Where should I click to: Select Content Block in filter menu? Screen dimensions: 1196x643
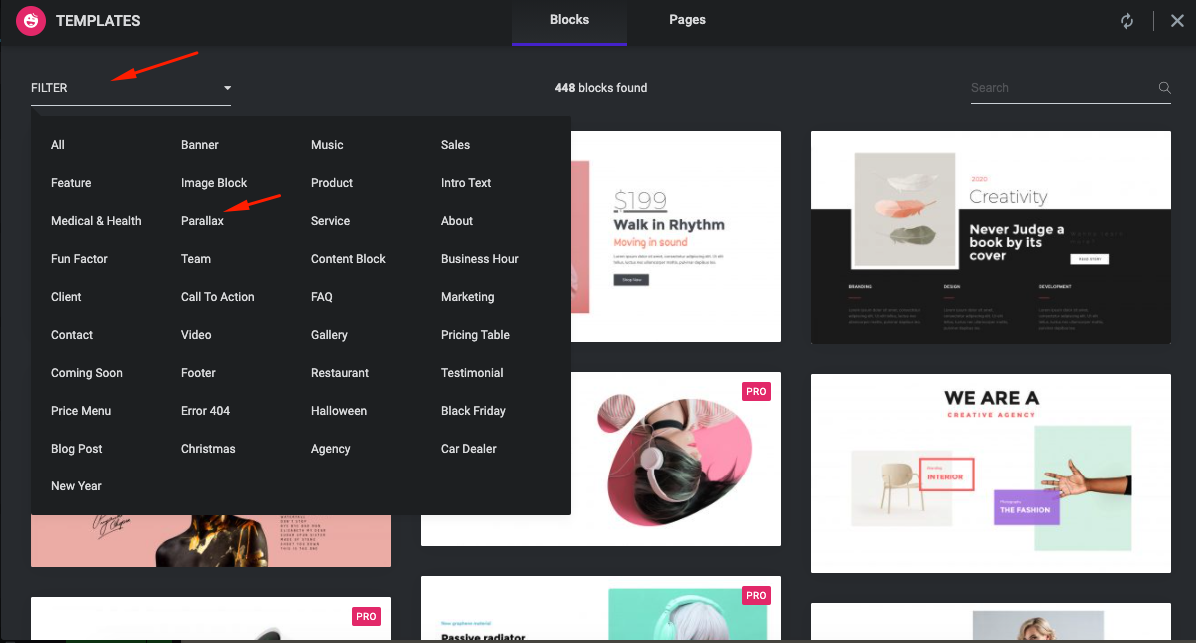tap(349, 259)
